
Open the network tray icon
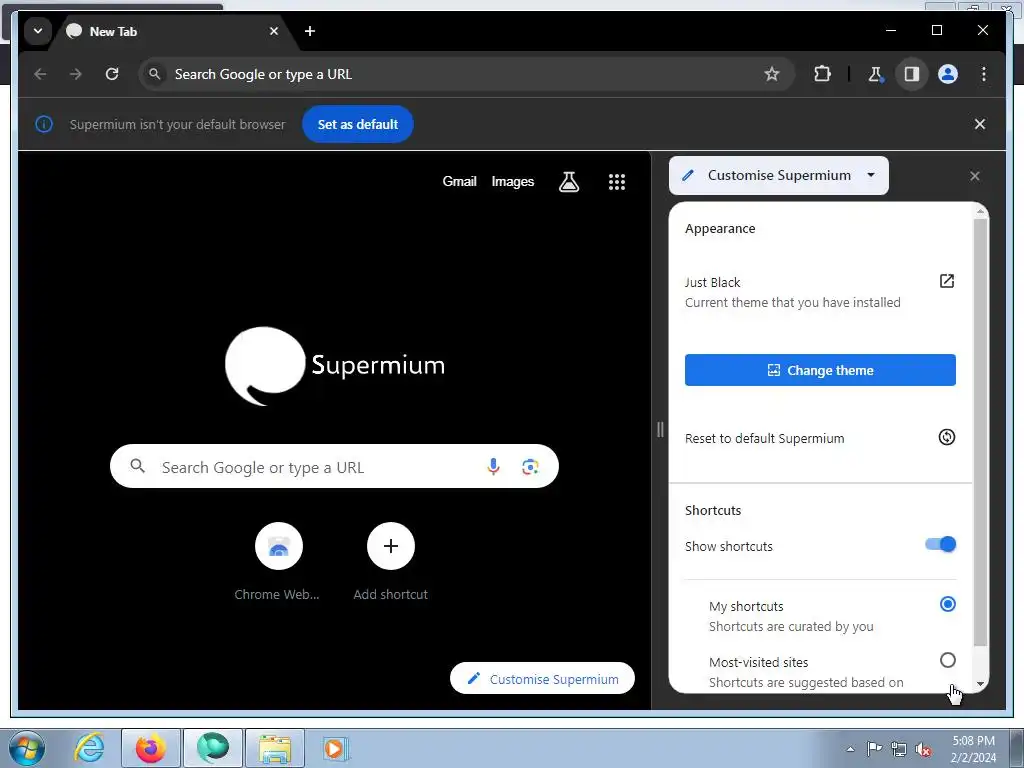[899, 749]
